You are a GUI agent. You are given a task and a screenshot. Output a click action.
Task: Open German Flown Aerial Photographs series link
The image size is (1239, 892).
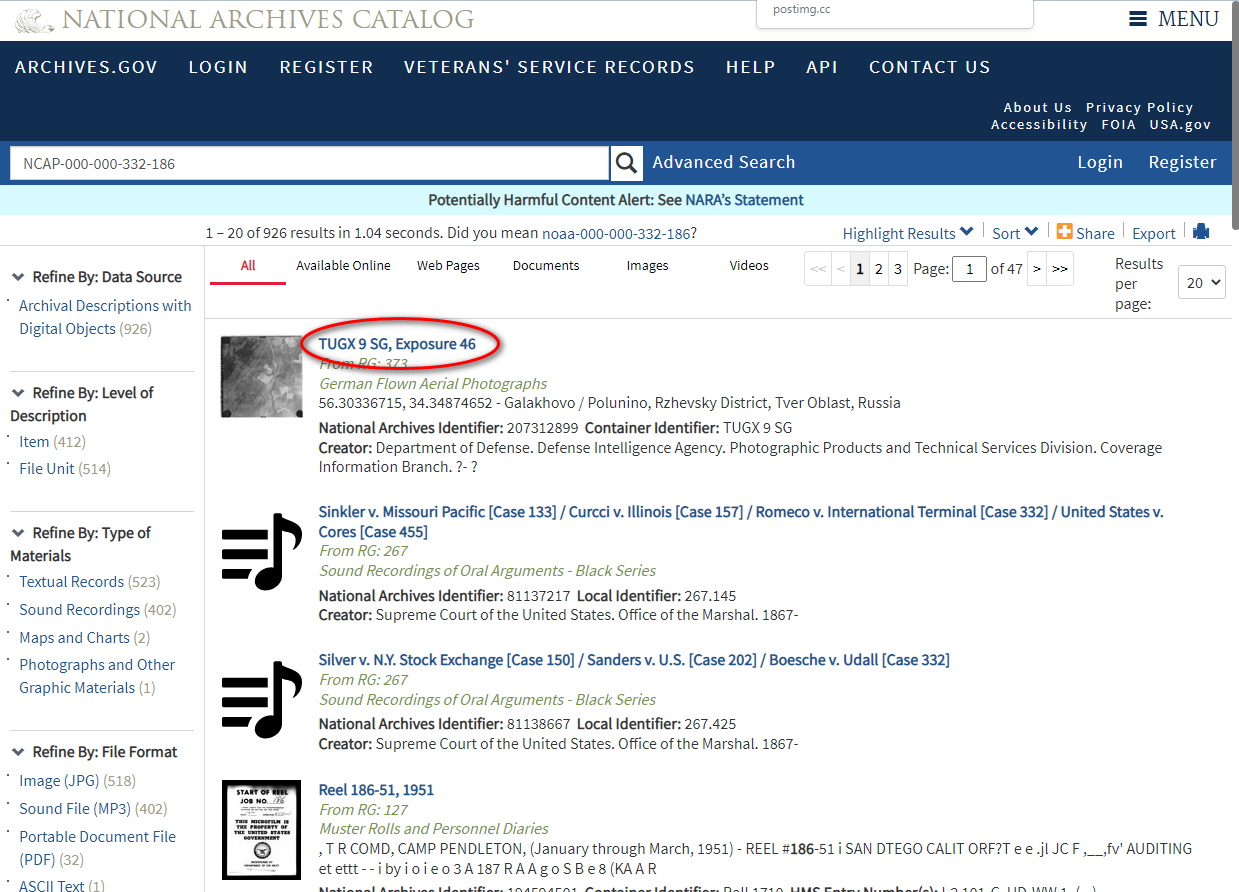pos(433,383)
